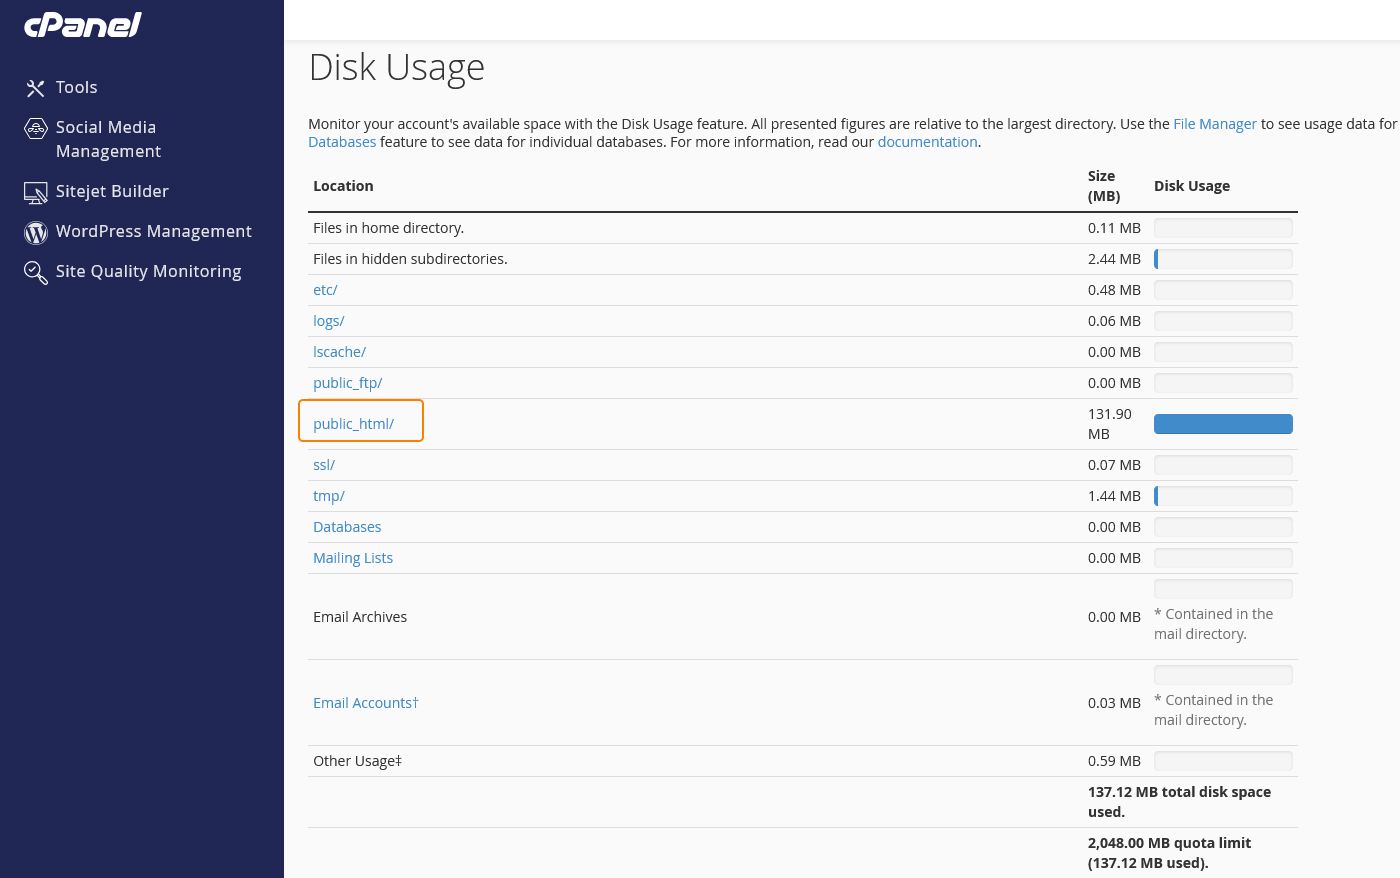Open the logs/ directory
Image resolution: width=1400 pixels, height=878 pixels.
[x=328, y=320]
